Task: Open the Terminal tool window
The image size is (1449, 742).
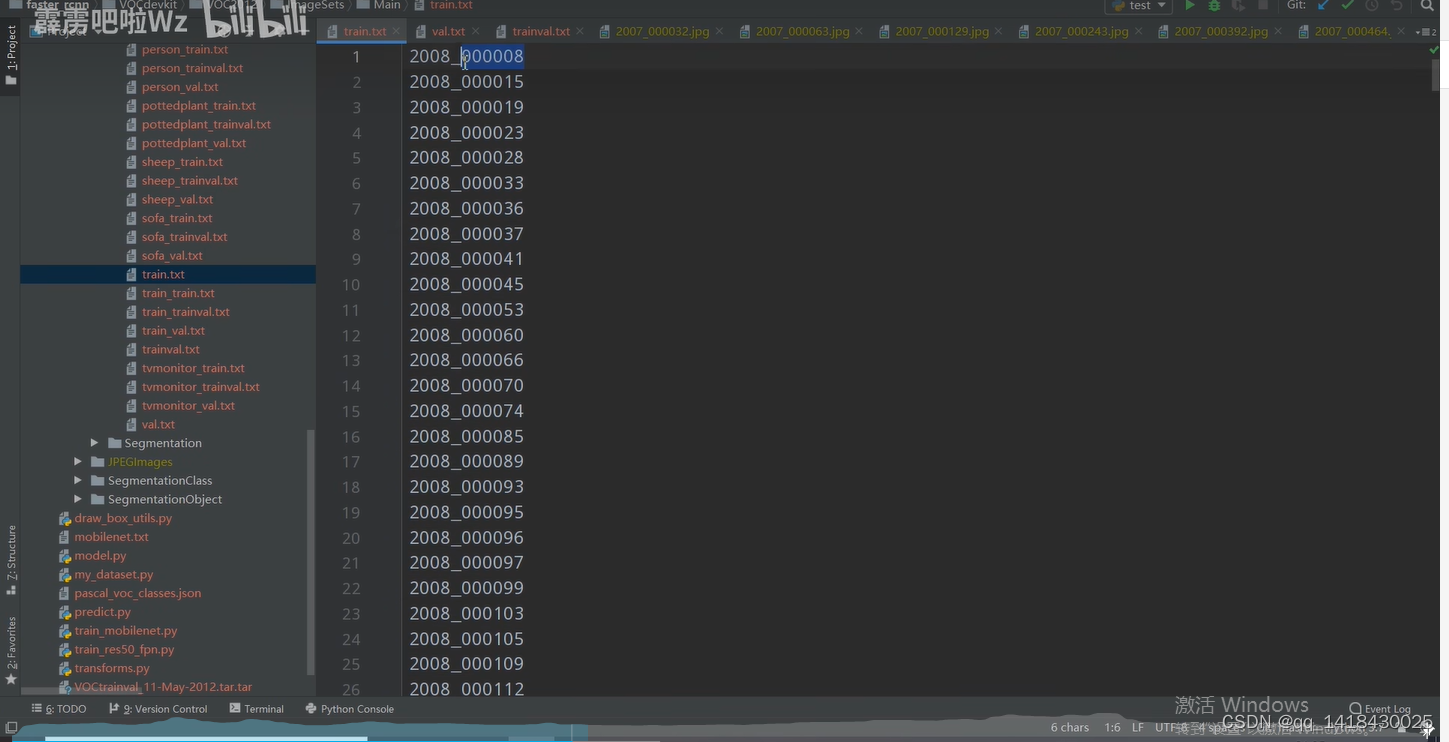Action: (257, 709)
